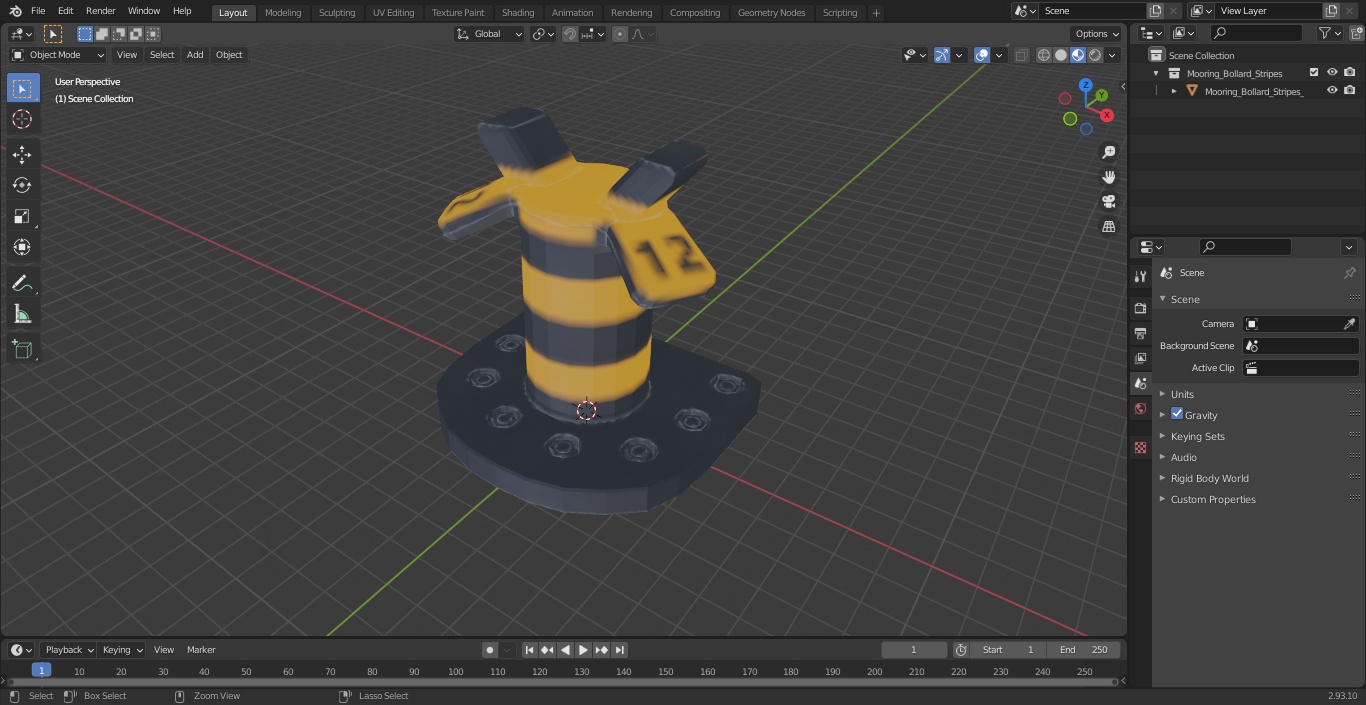This screenshot has height=705, width=1366.
Task: Open viewport Options dropdown
Action: (x=1097, y=34)
